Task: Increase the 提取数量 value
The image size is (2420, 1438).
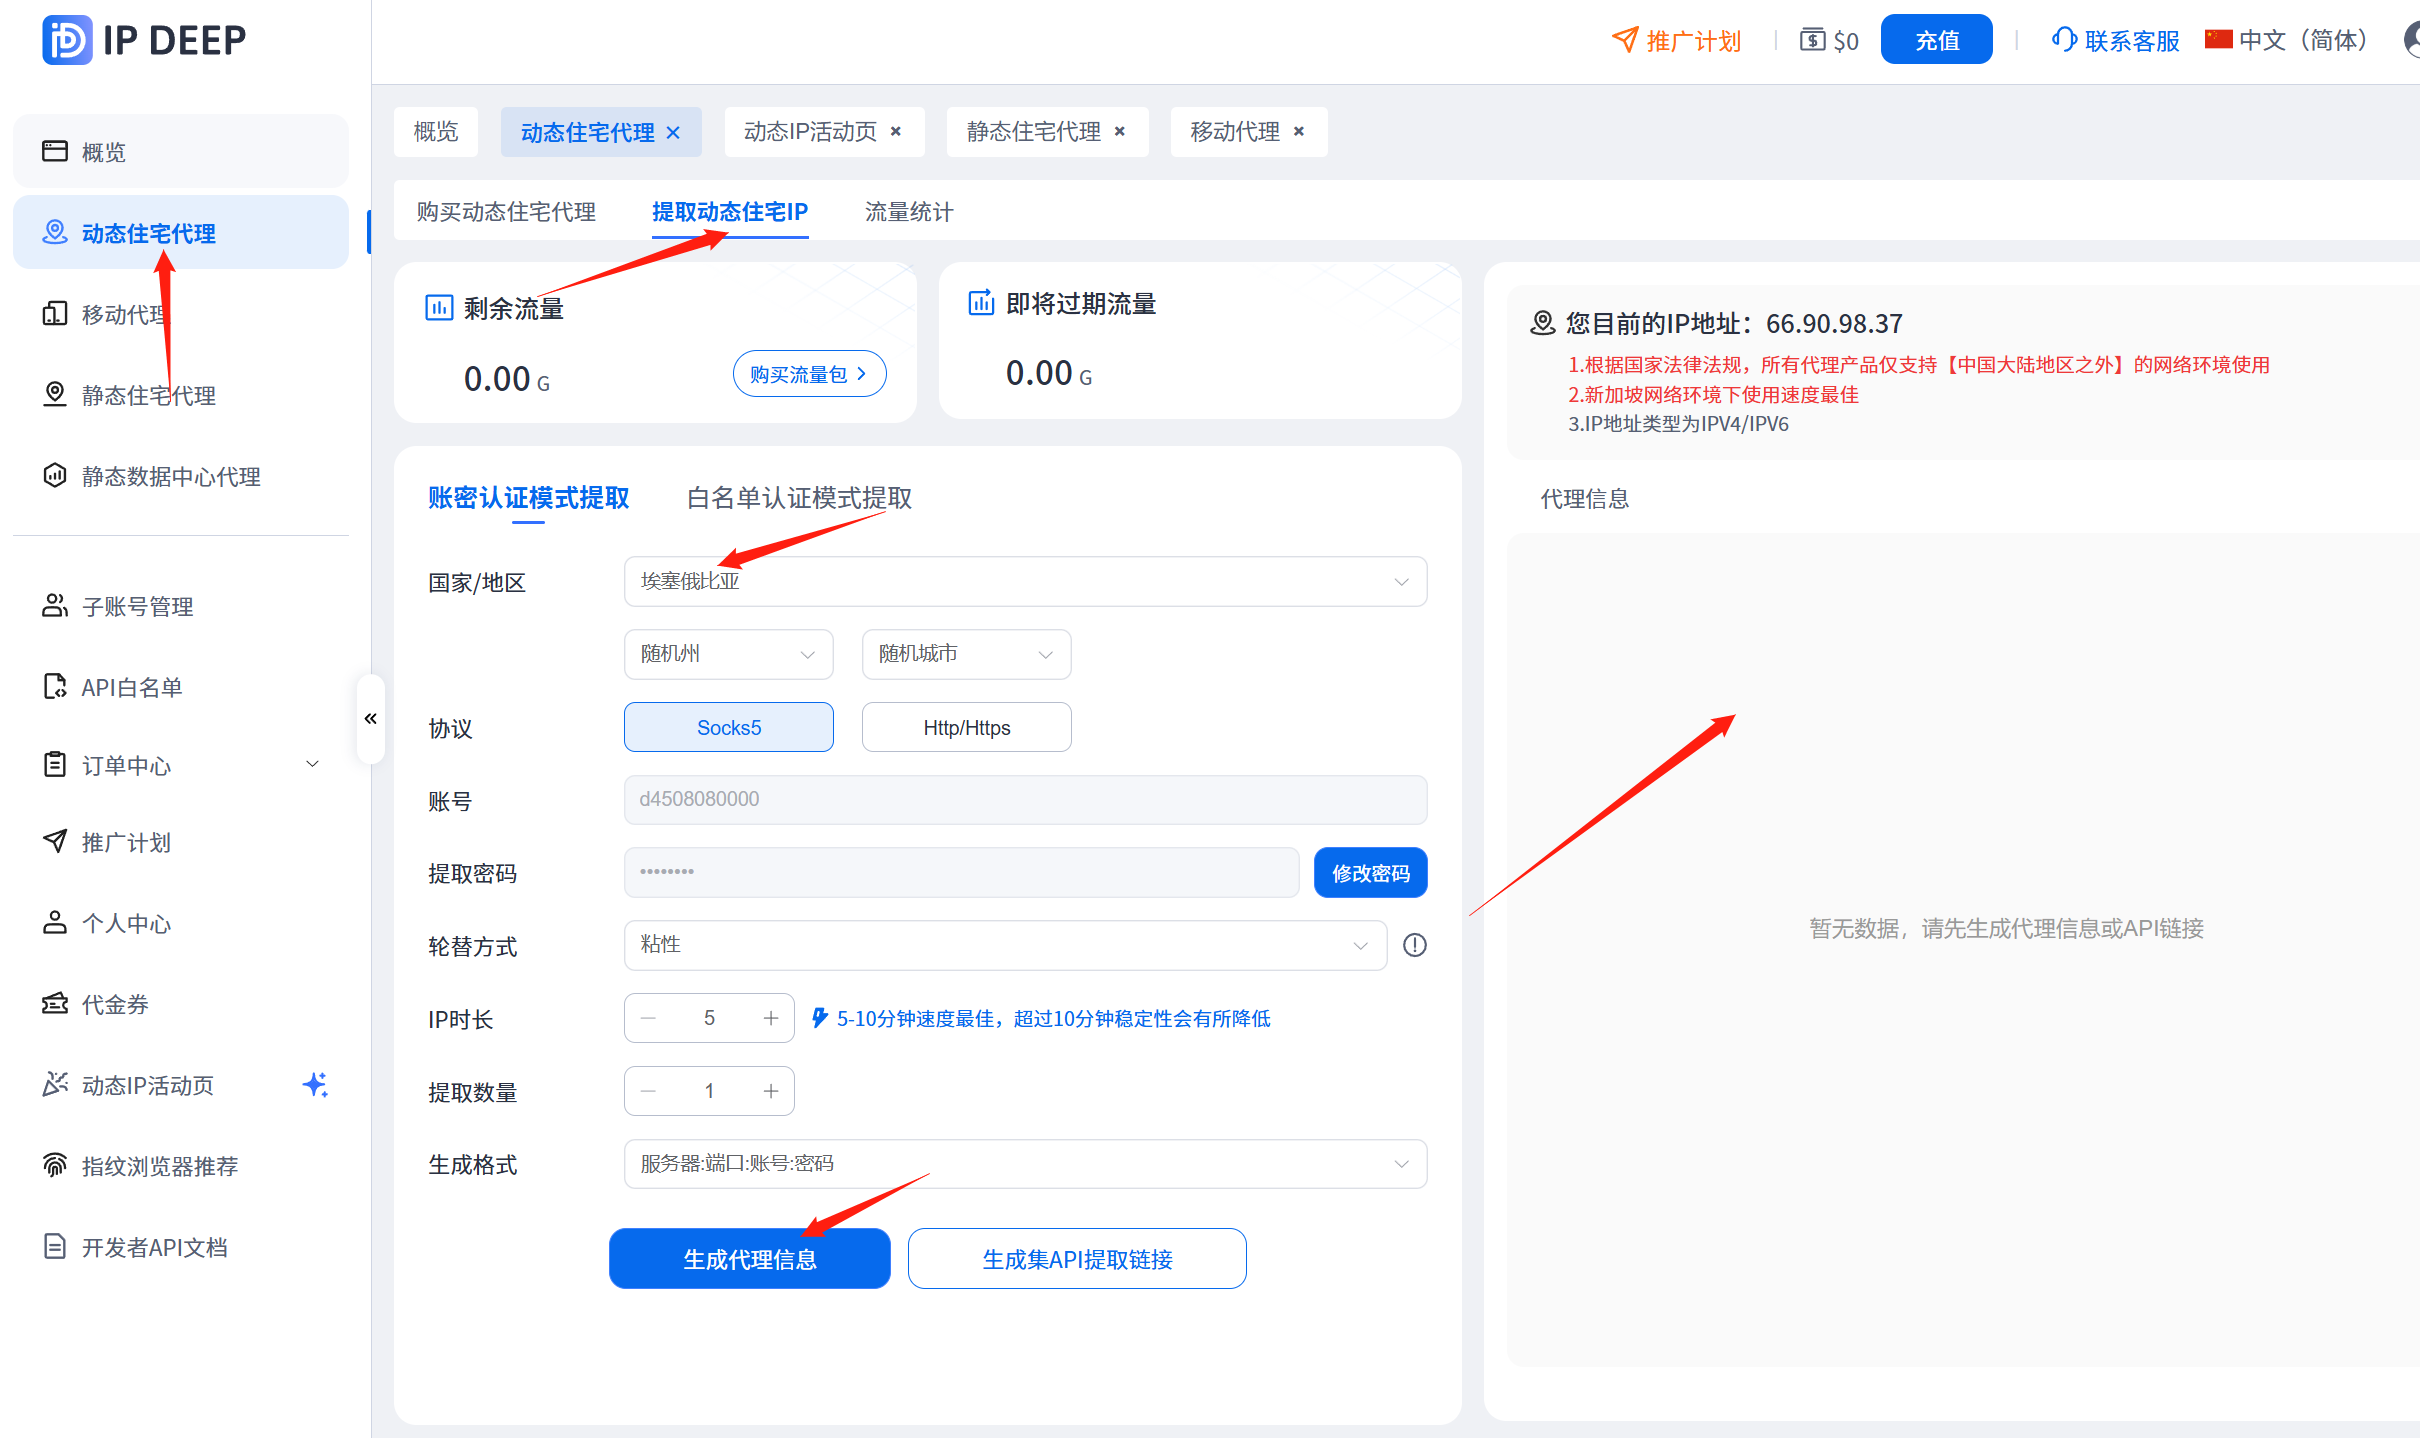Action: pos(771,1091)
